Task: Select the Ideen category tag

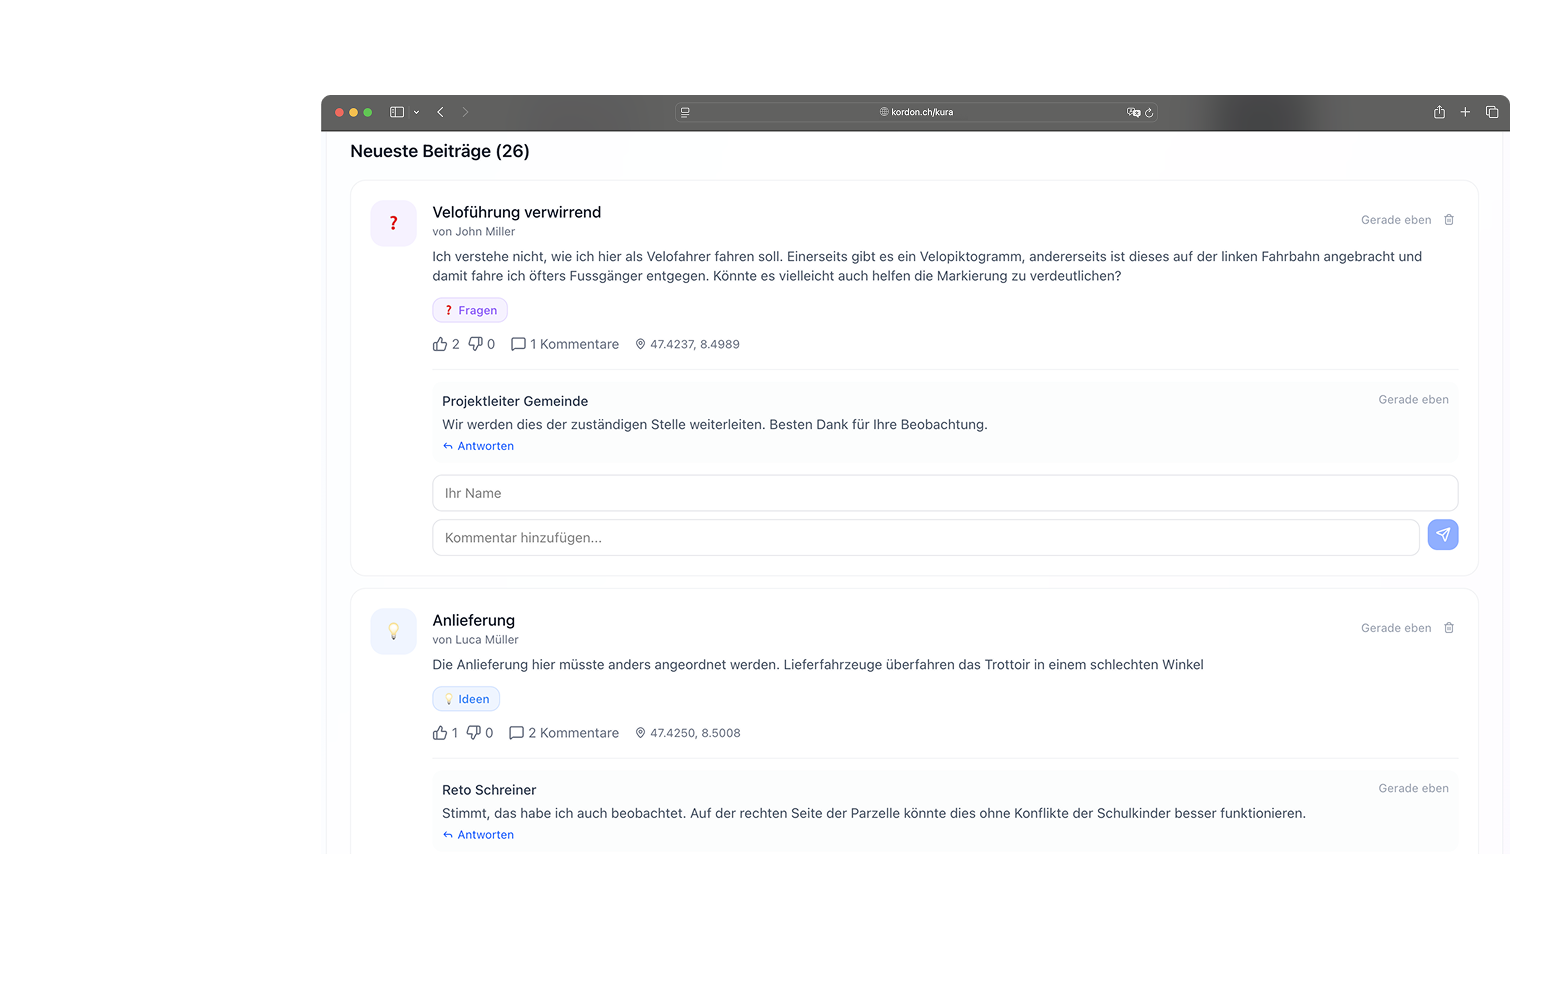Action: pos(465,698)
